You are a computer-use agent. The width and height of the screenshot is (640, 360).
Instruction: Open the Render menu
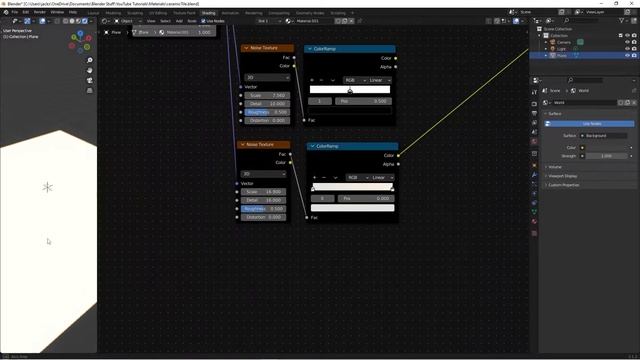click(x=40, y=12)
